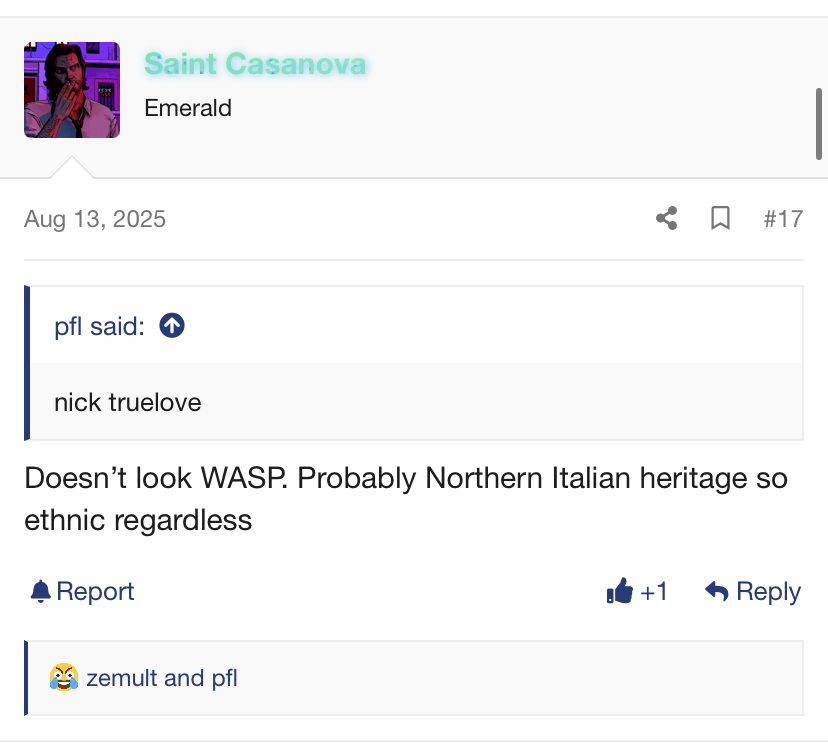Click the Emerald user rank label
This screenshot has width=828, height=753.
188,108
